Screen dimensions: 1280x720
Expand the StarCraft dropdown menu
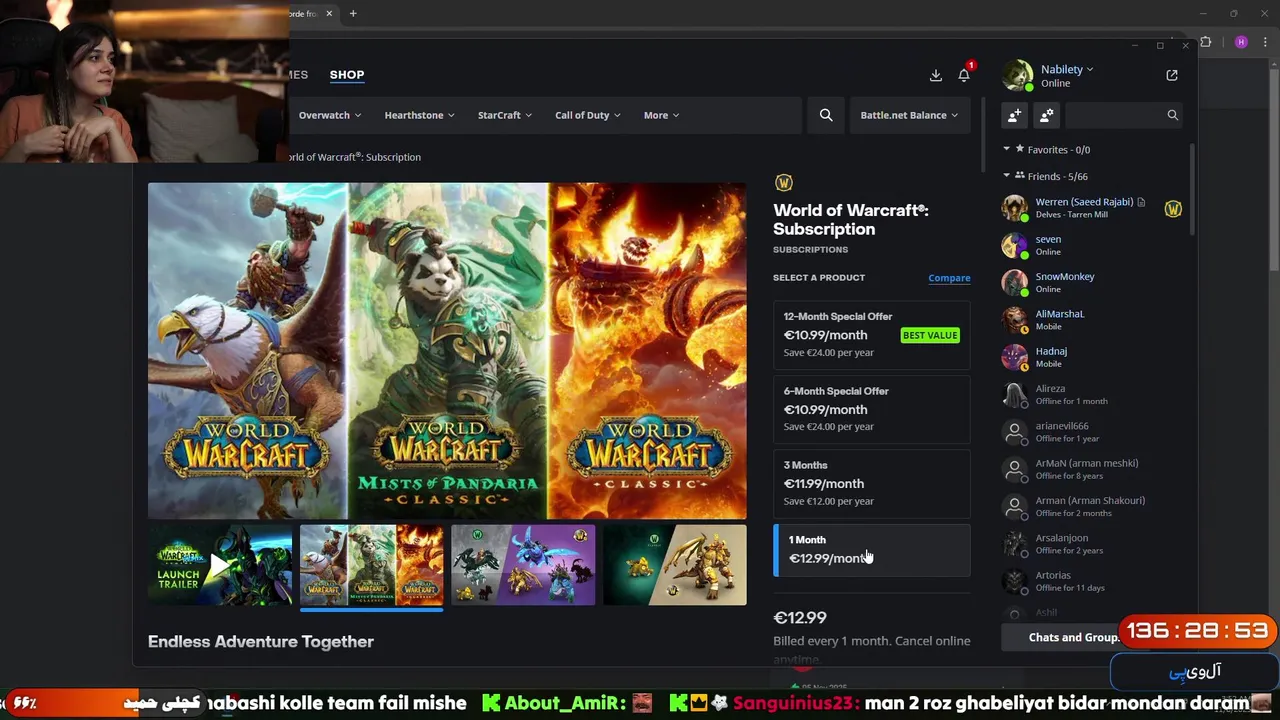click(x=505, y=115)
